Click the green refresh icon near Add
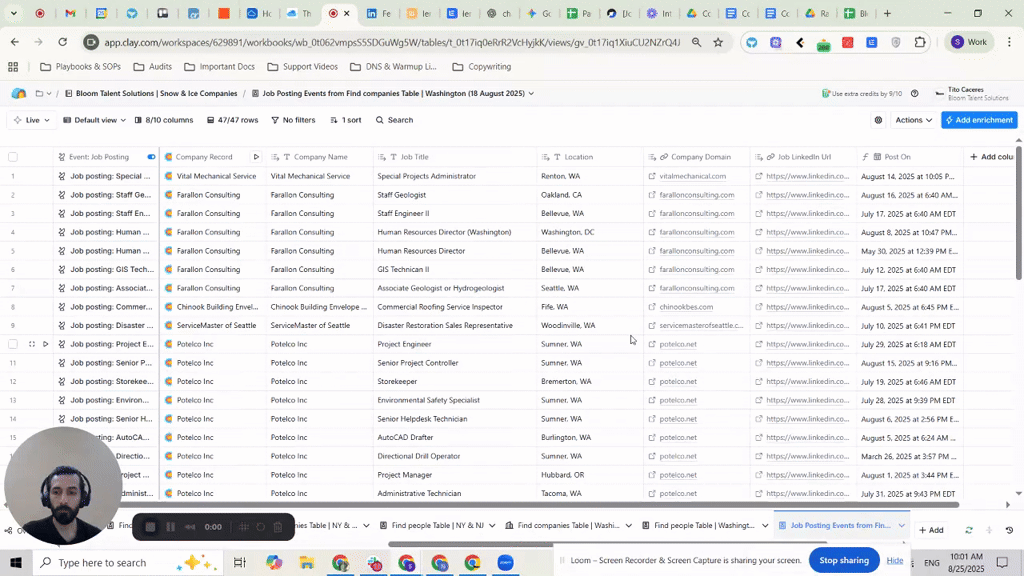Viewport: 1024px width, 576px height. [x=968, y=530]
